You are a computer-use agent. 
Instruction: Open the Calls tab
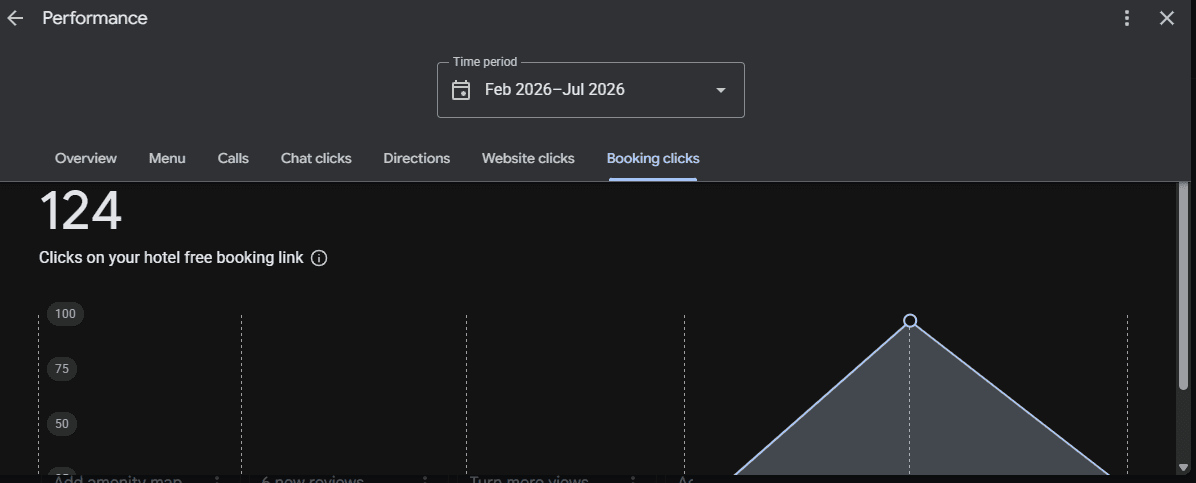pyautogui.click(x=233, y=159)
